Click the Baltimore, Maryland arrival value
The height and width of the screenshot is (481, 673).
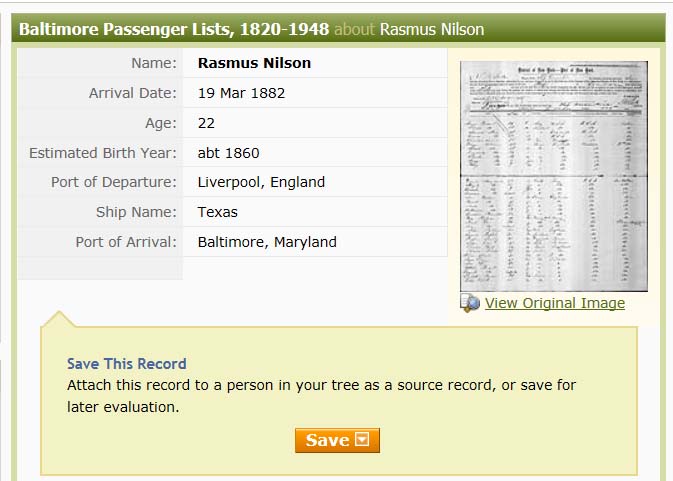(267, 242)
